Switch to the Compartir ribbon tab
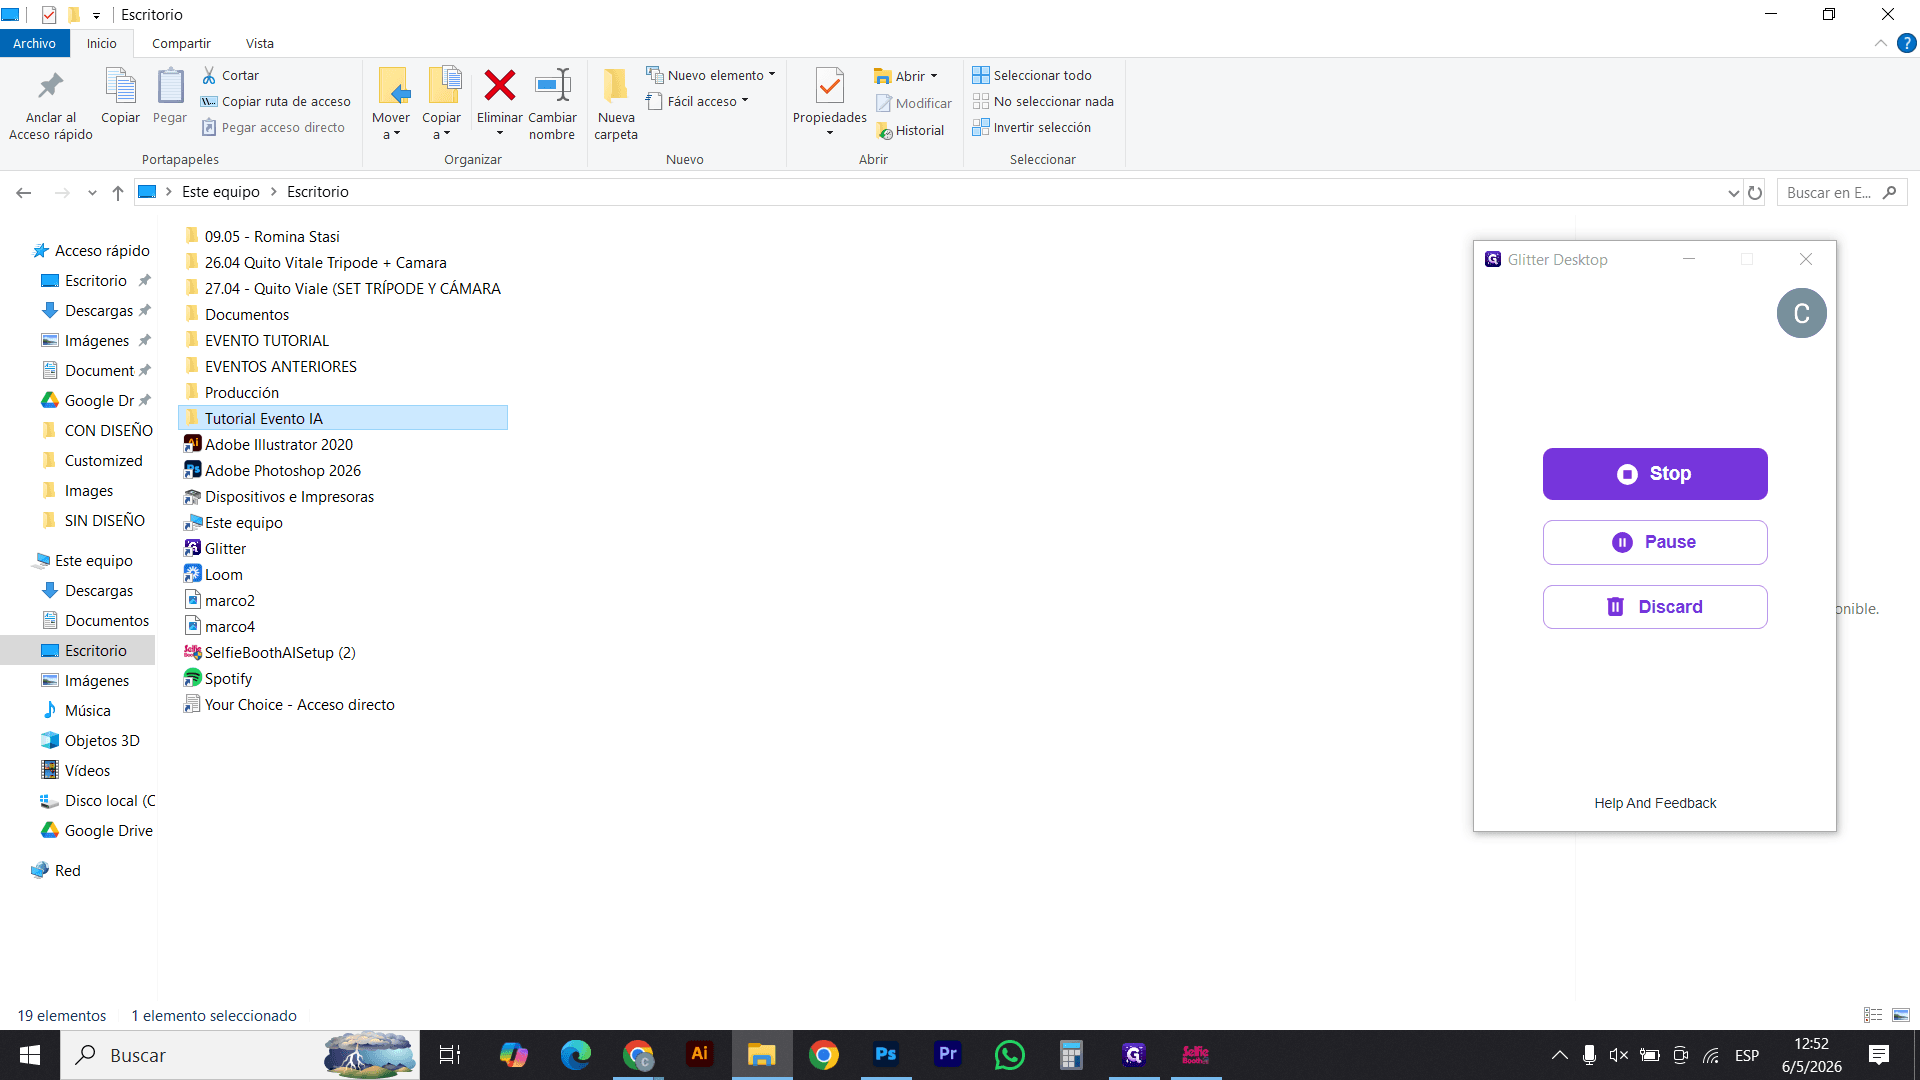Screen dimensions: 1920x1080 [181, 43]
